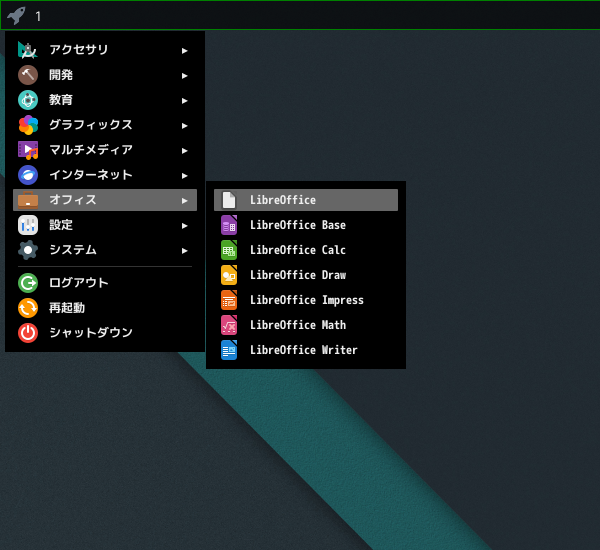
Task: Launch LibreOffice Writer from submenu
Action: pos(306,350)
